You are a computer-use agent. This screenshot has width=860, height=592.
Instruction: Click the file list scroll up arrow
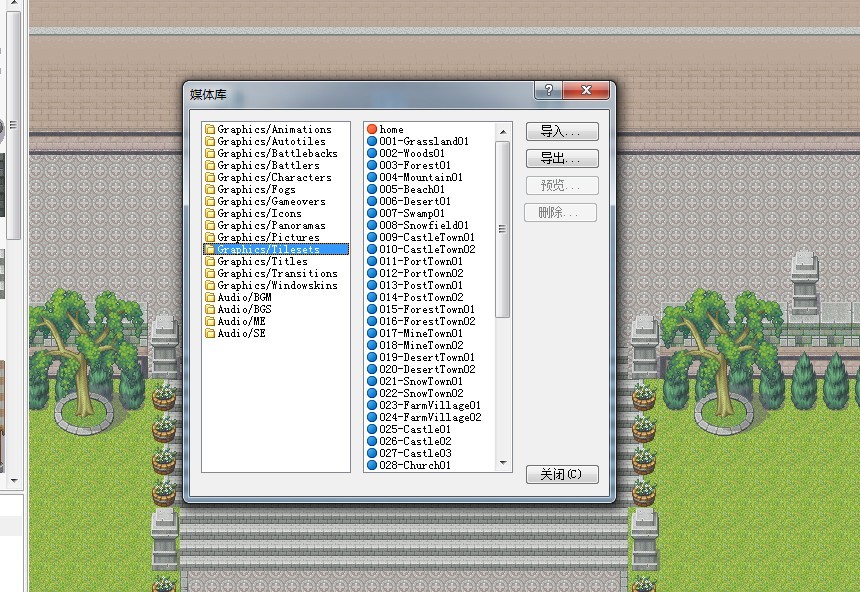point(503,132)
